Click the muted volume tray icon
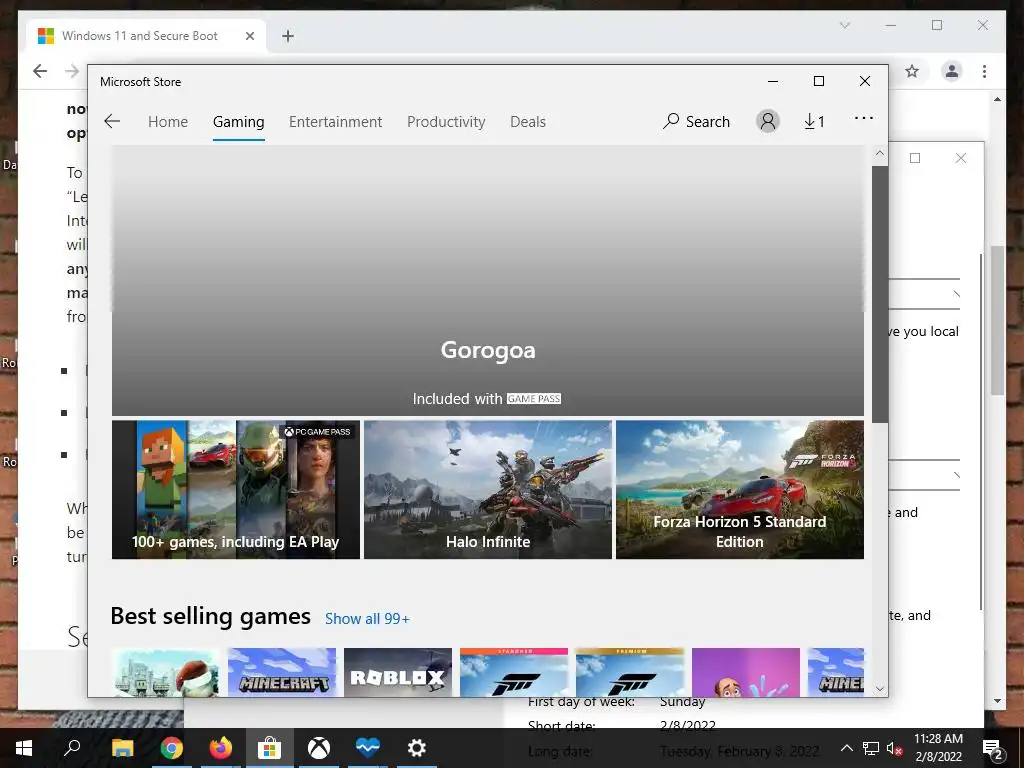1024x768 pixels. [x=894, y=748]
